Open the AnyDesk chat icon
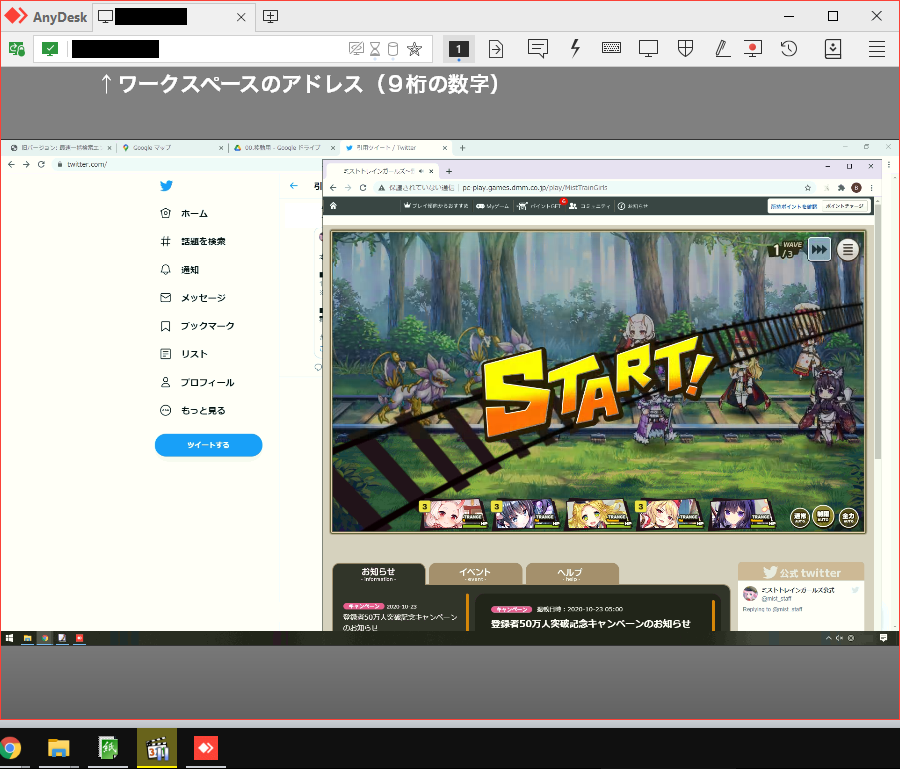Viewport: 900px width, 769px height. (x=538, y=48)
